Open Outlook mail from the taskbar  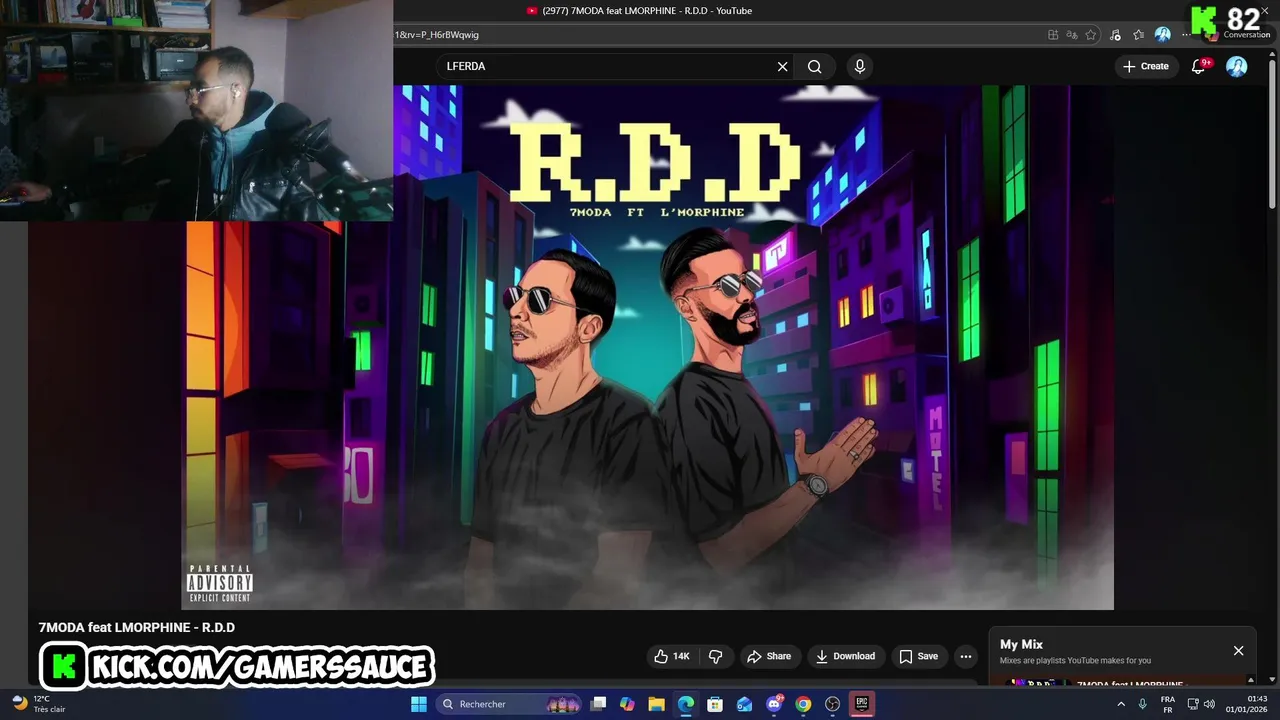[x=744, y=704]
